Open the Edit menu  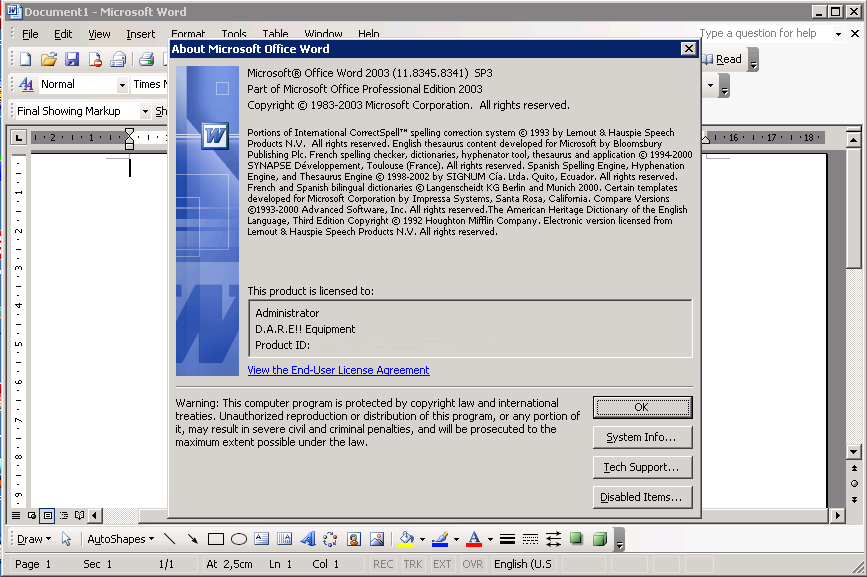pyautogui.click(x=63, y=34)
